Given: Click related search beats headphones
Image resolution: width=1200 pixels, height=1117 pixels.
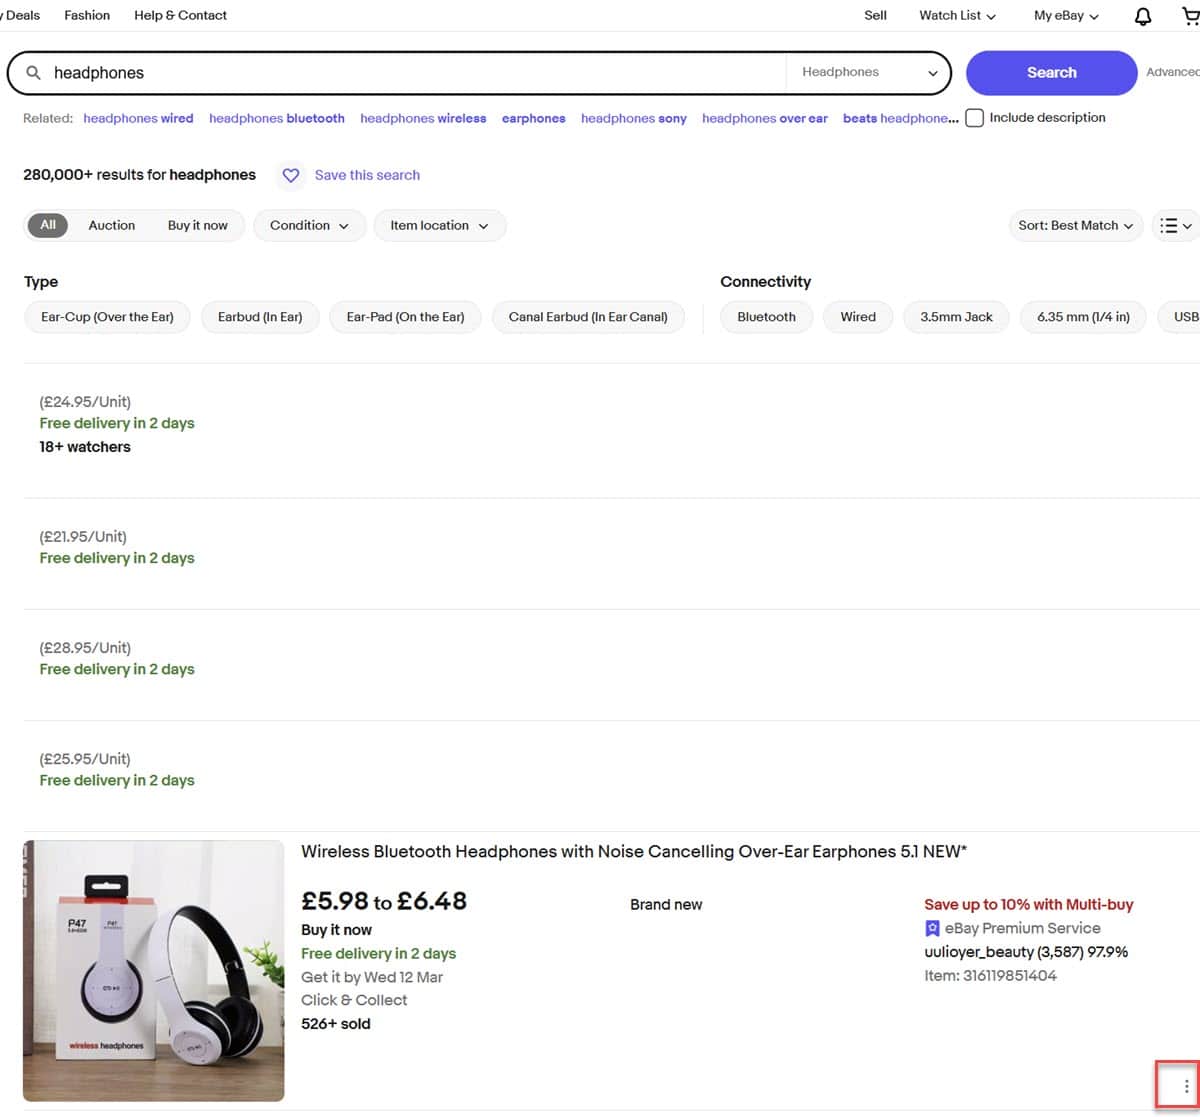Looking at the screenshot, I should point(900,118).
